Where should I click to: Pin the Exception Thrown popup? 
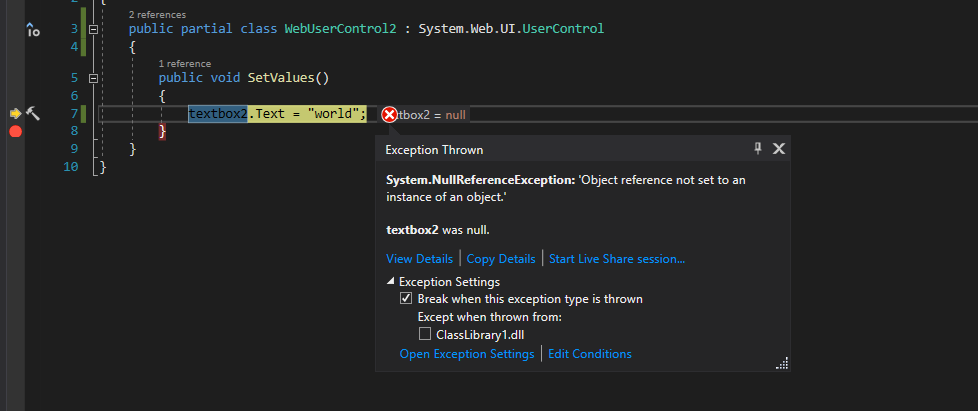[758, 148]
